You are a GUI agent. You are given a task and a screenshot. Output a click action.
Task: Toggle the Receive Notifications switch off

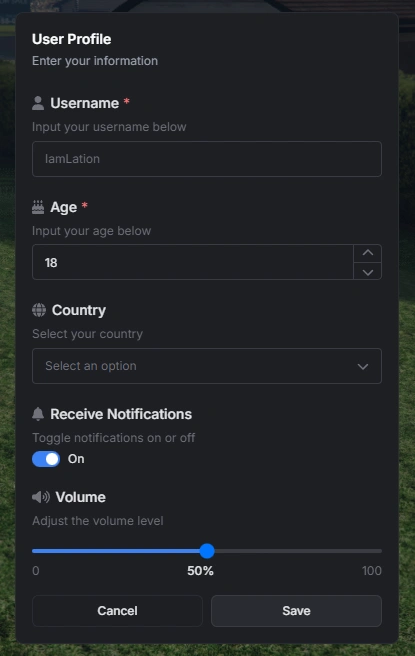tap(46, 459)
